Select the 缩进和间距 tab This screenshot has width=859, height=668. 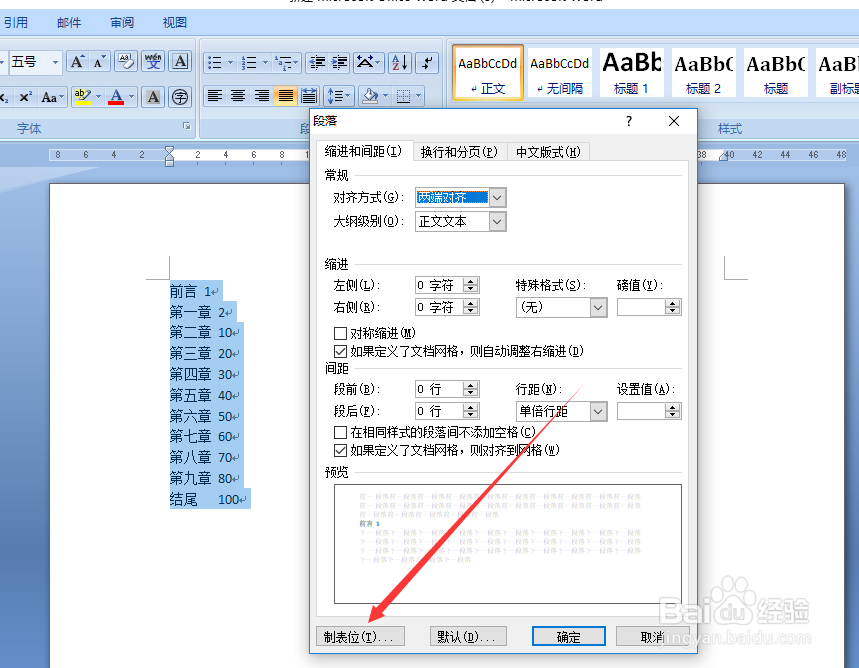[363, 151]
